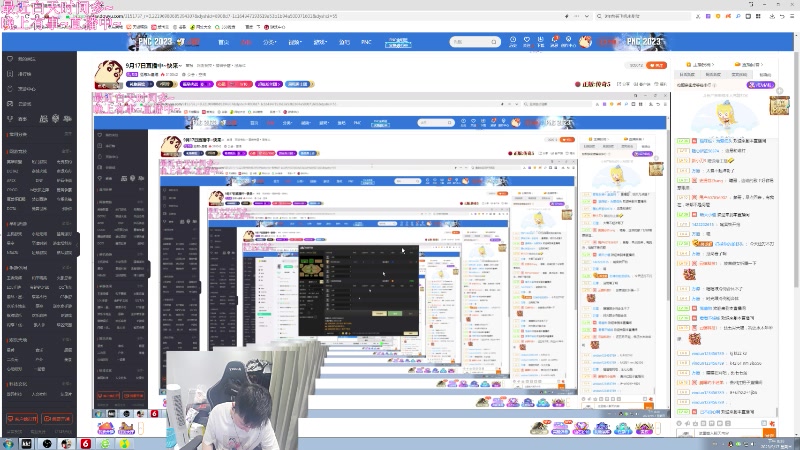Switch to the last tab in right ranking panel
The image size is (800, 450).
pyautogui.click(x=765, y=74)
